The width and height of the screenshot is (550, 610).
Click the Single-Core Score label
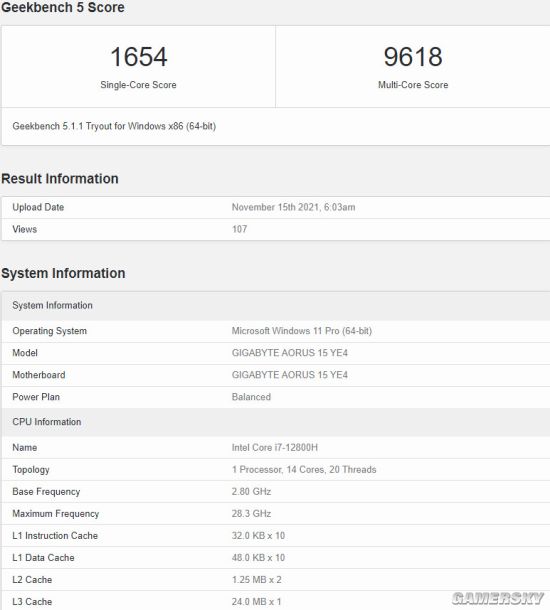pos(138,85)
